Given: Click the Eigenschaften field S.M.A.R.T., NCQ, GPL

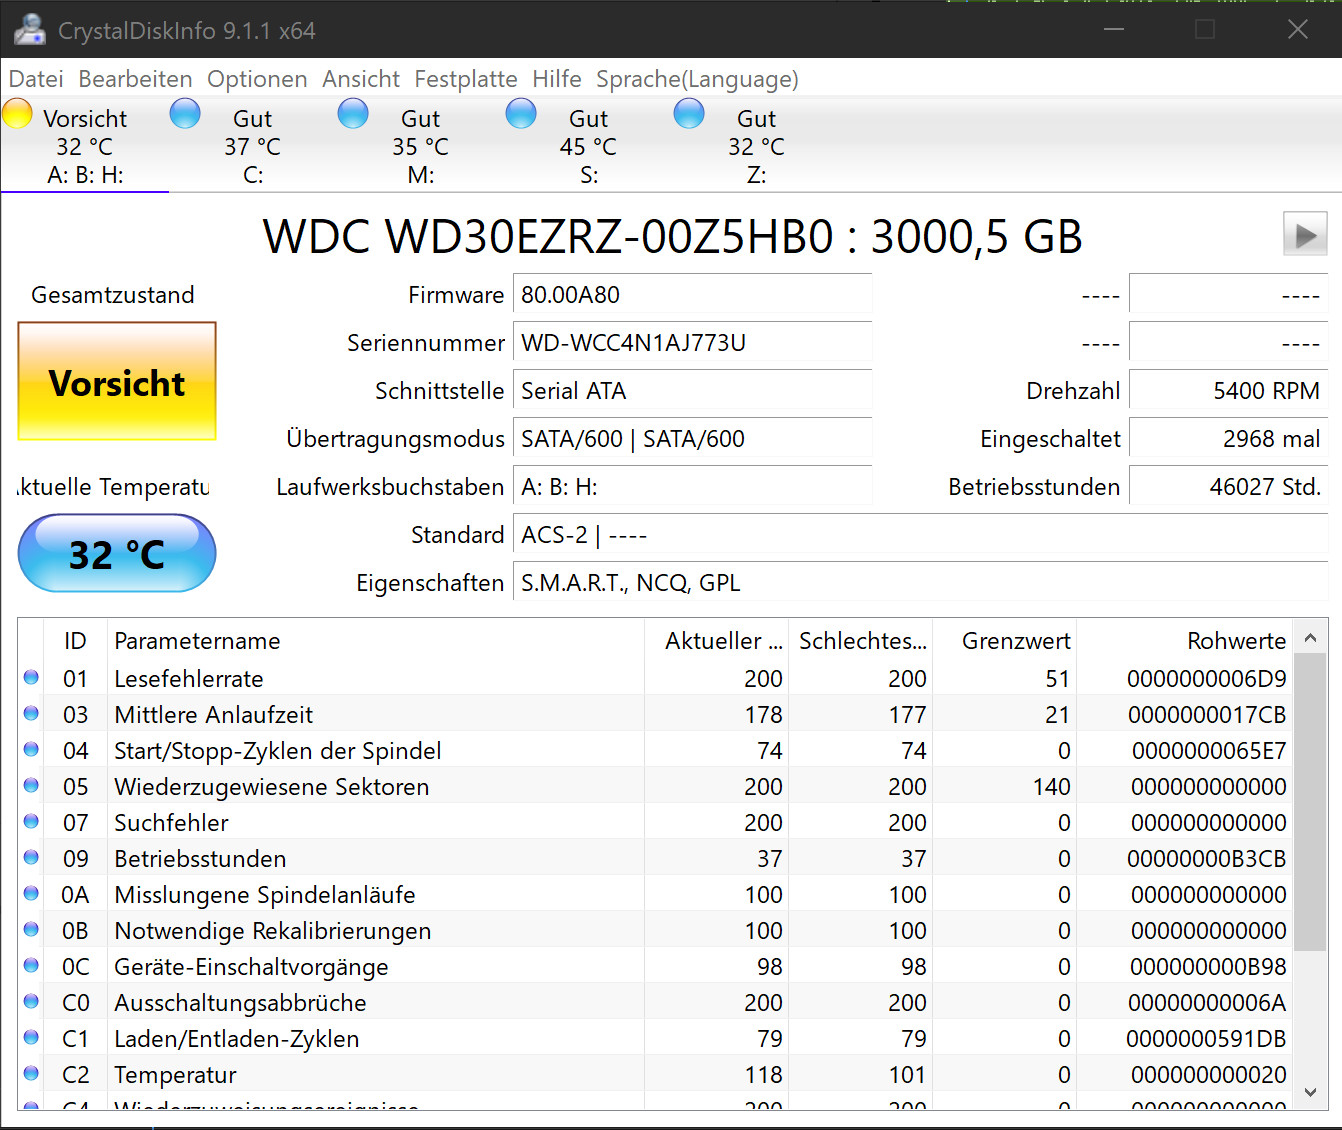Looking at the screenshot, I should 920,583.
